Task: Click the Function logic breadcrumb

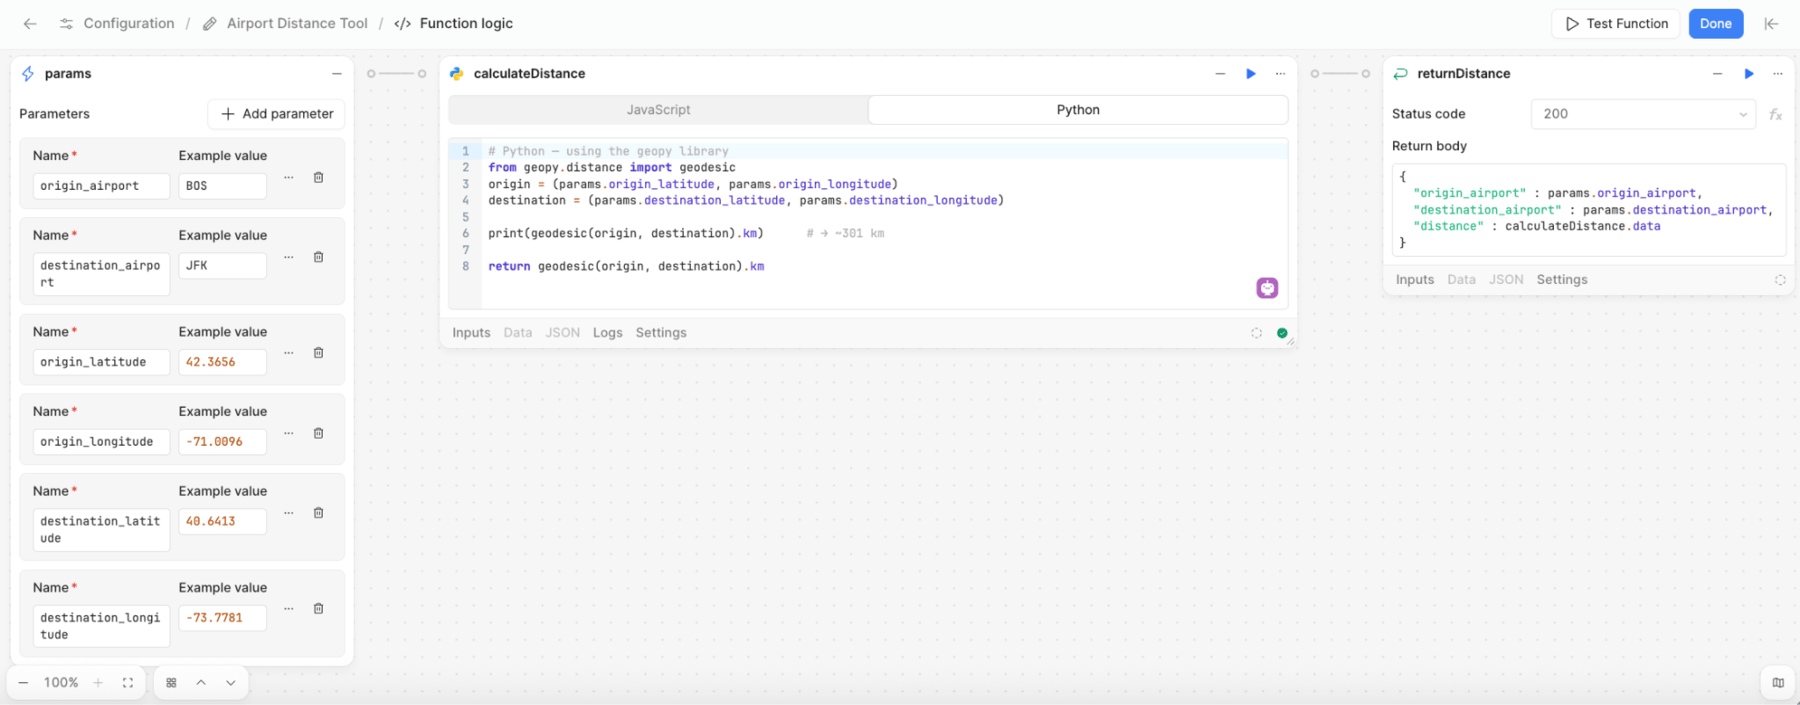Action: [454, 23]
